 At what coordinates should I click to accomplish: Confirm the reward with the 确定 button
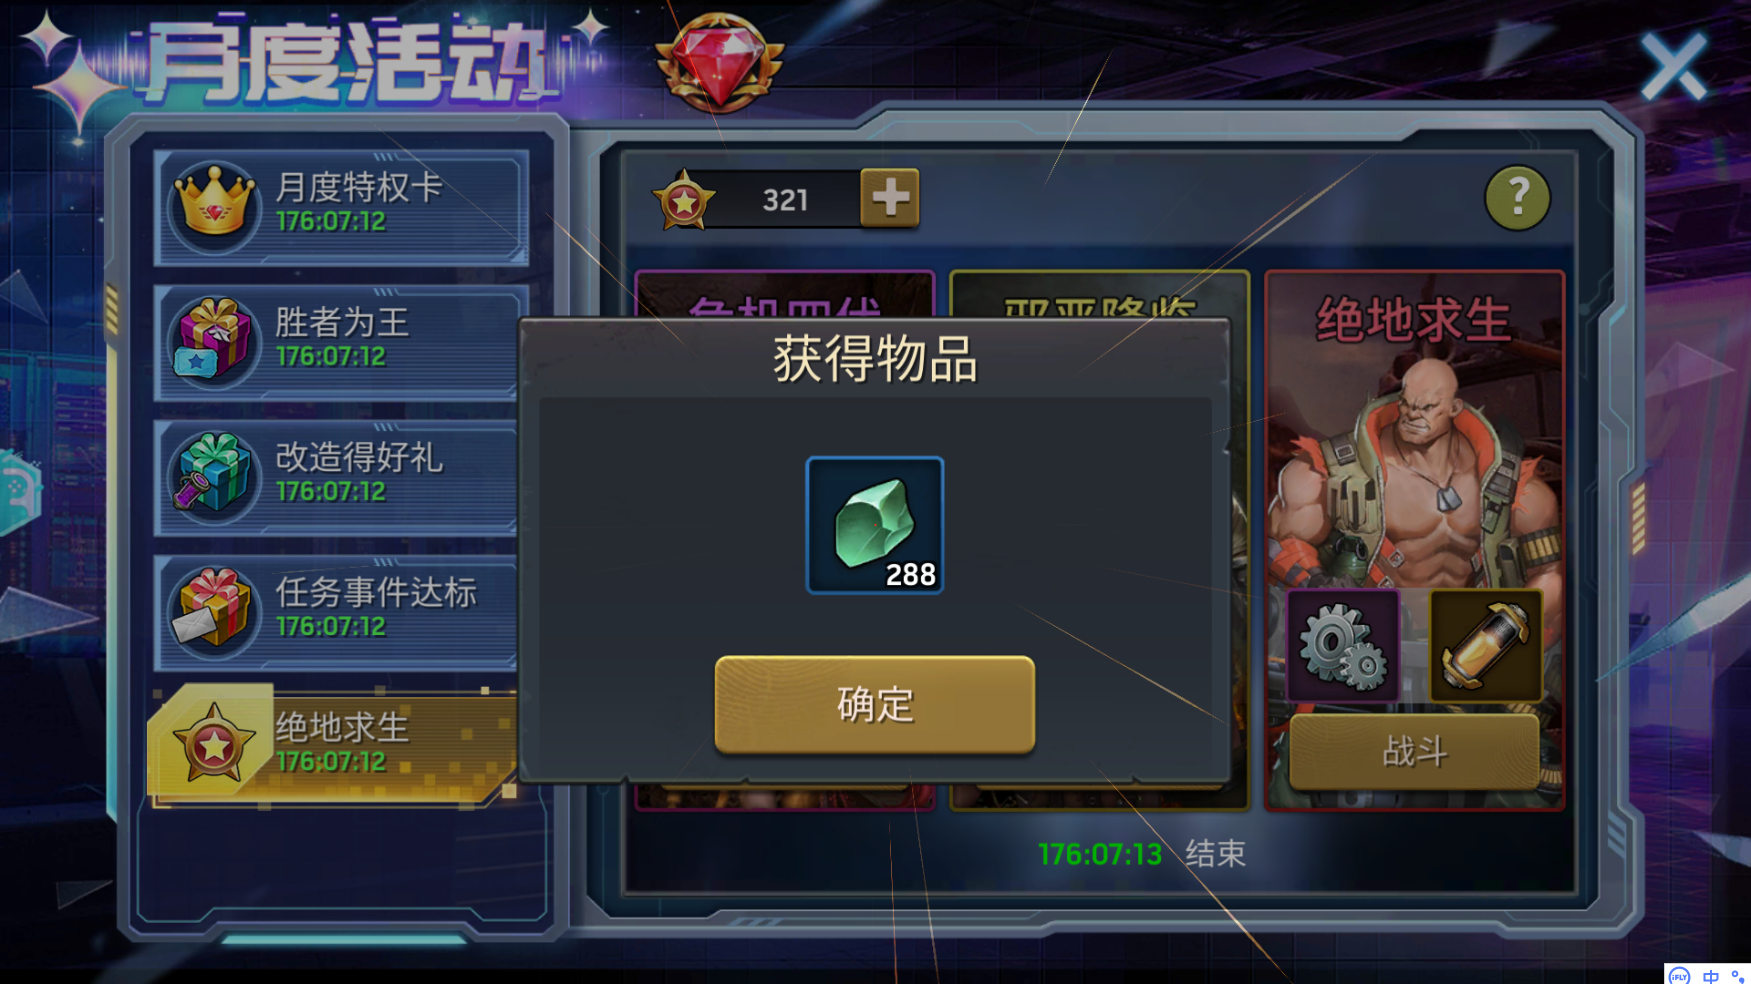874,704
